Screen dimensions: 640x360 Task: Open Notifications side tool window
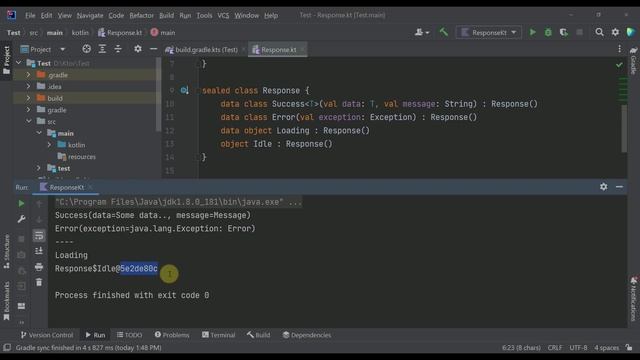click(633, 299)
